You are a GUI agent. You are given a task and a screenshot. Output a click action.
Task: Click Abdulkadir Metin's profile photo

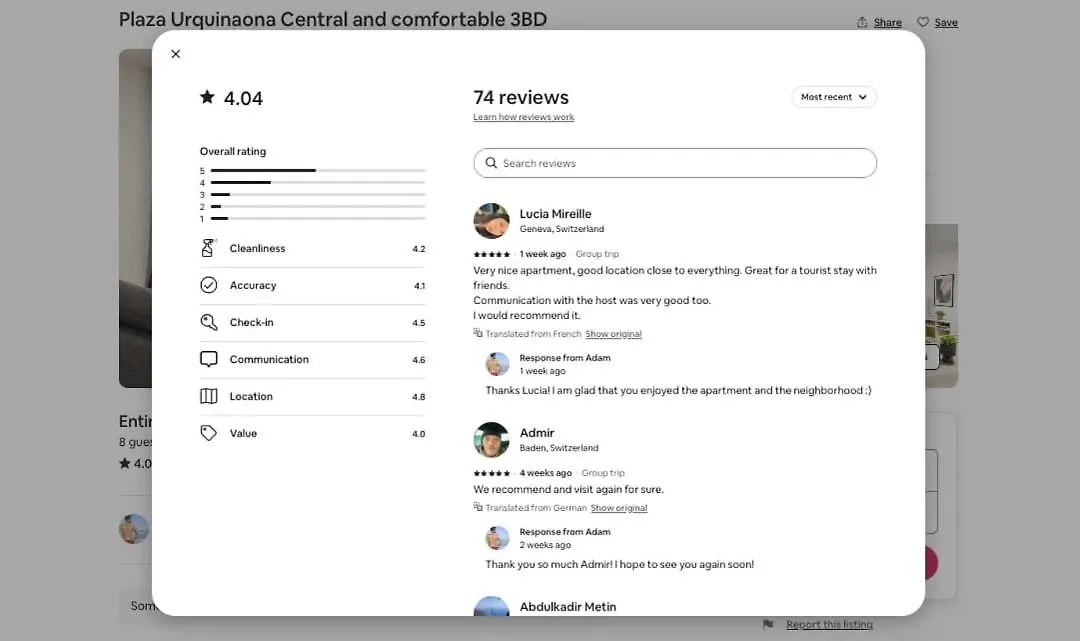(491, 606)
